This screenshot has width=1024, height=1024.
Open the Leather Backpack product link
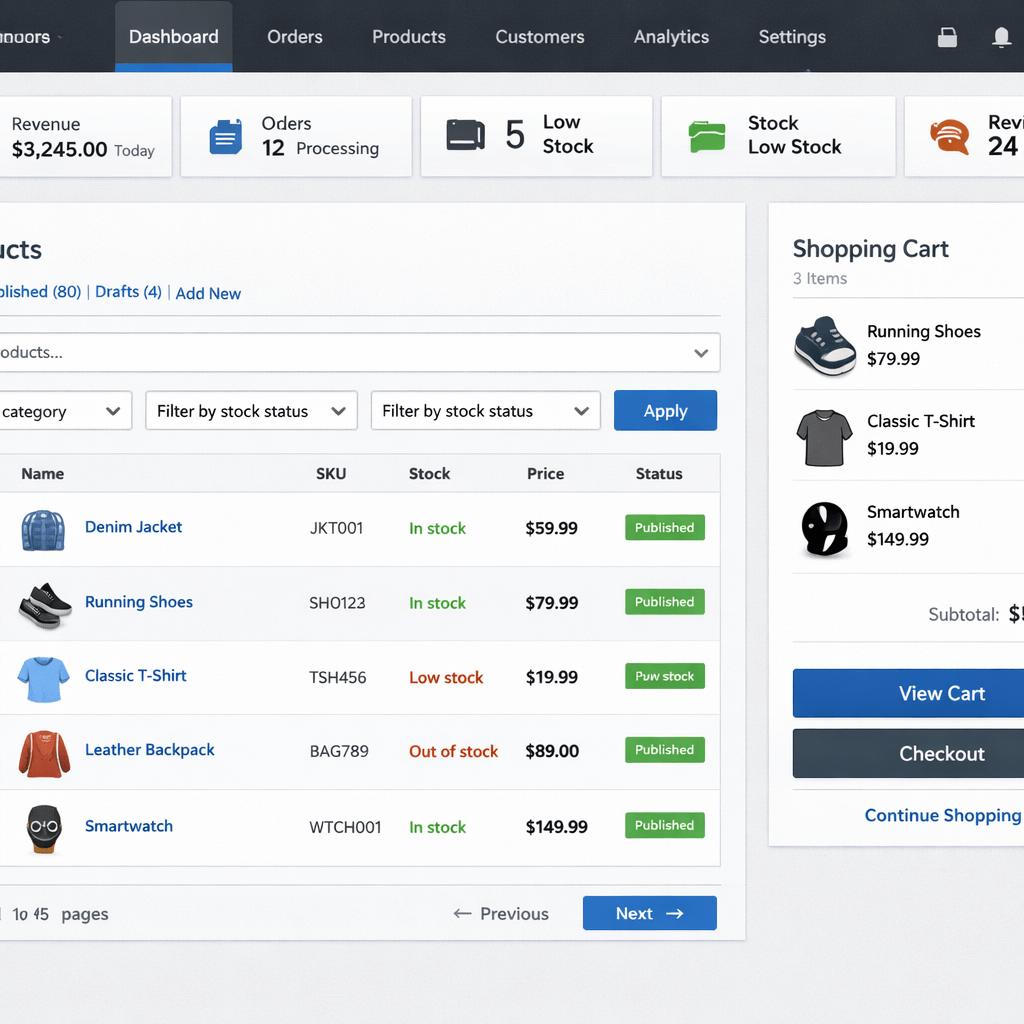coord(150,750)
